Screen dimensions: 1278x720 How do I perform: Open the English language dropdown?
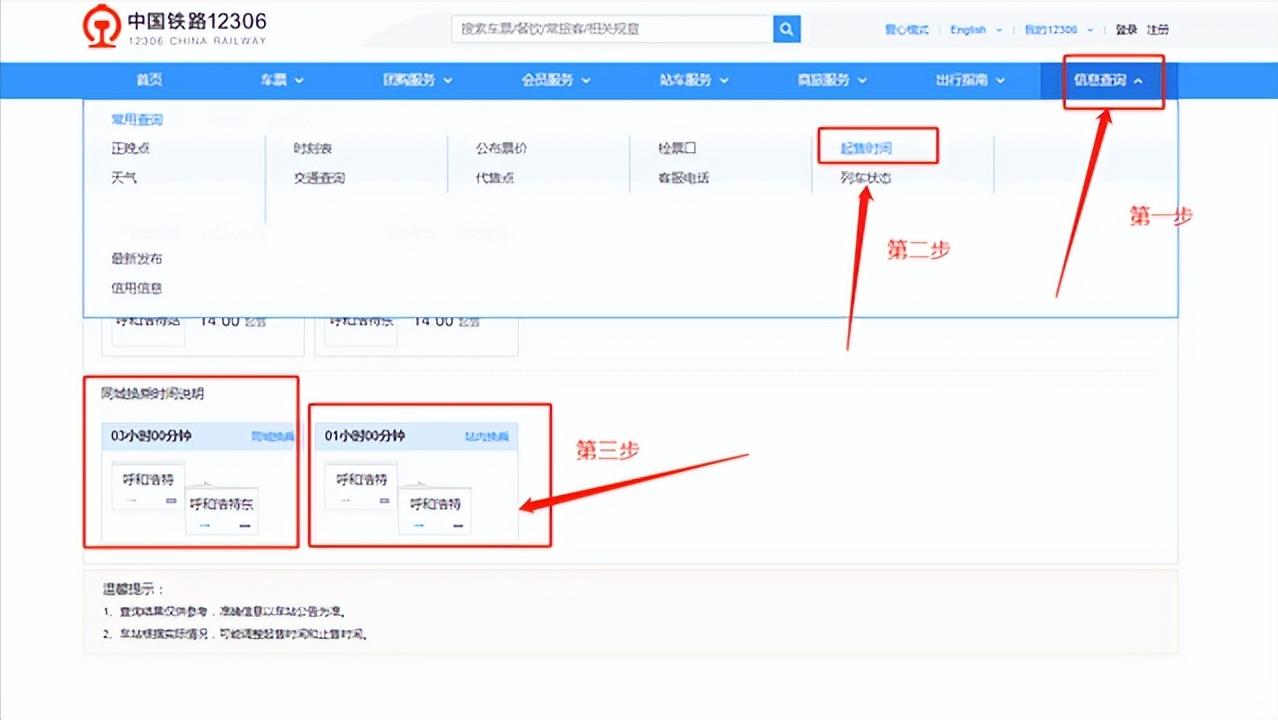pyautogui.click(x=969, y=30)
